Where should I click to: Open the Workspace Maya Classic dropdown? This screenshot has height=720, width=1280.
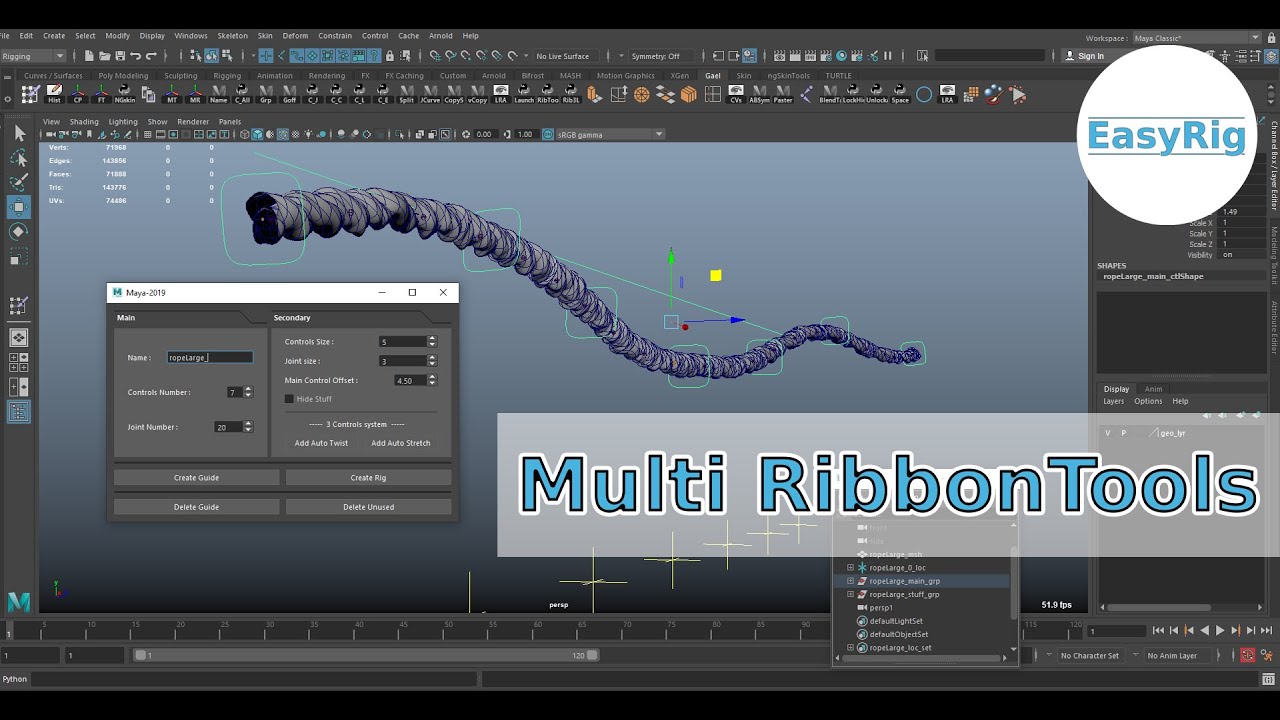pos(1196,38)
